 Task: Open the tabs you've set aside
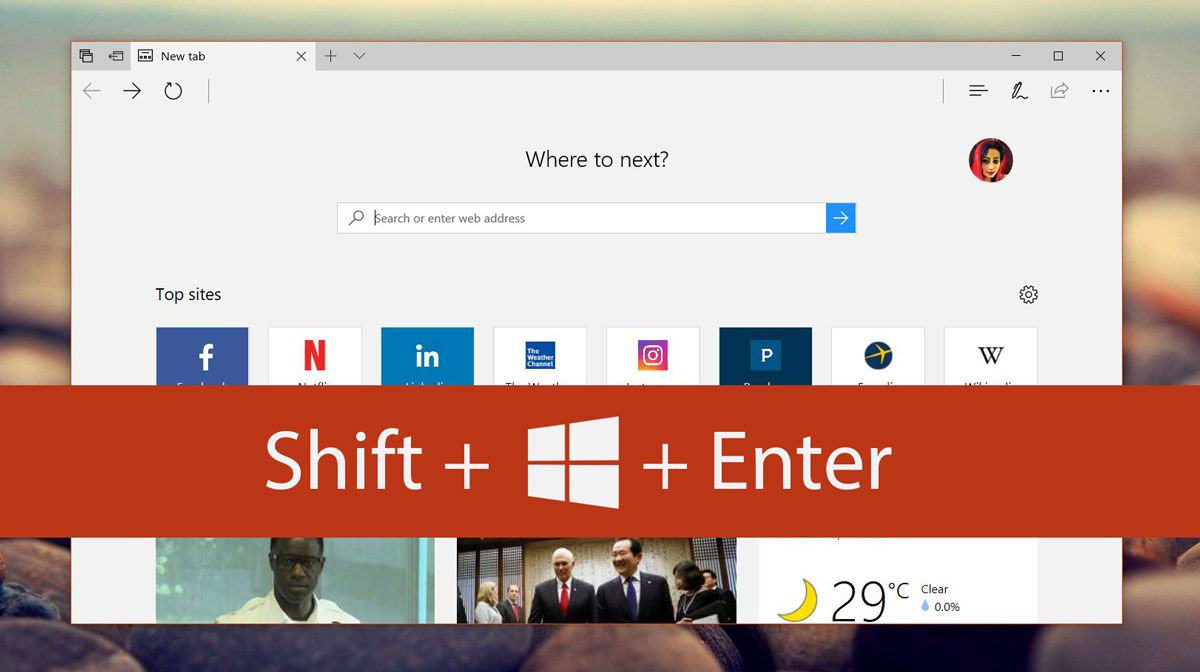[x=86, y=56]
